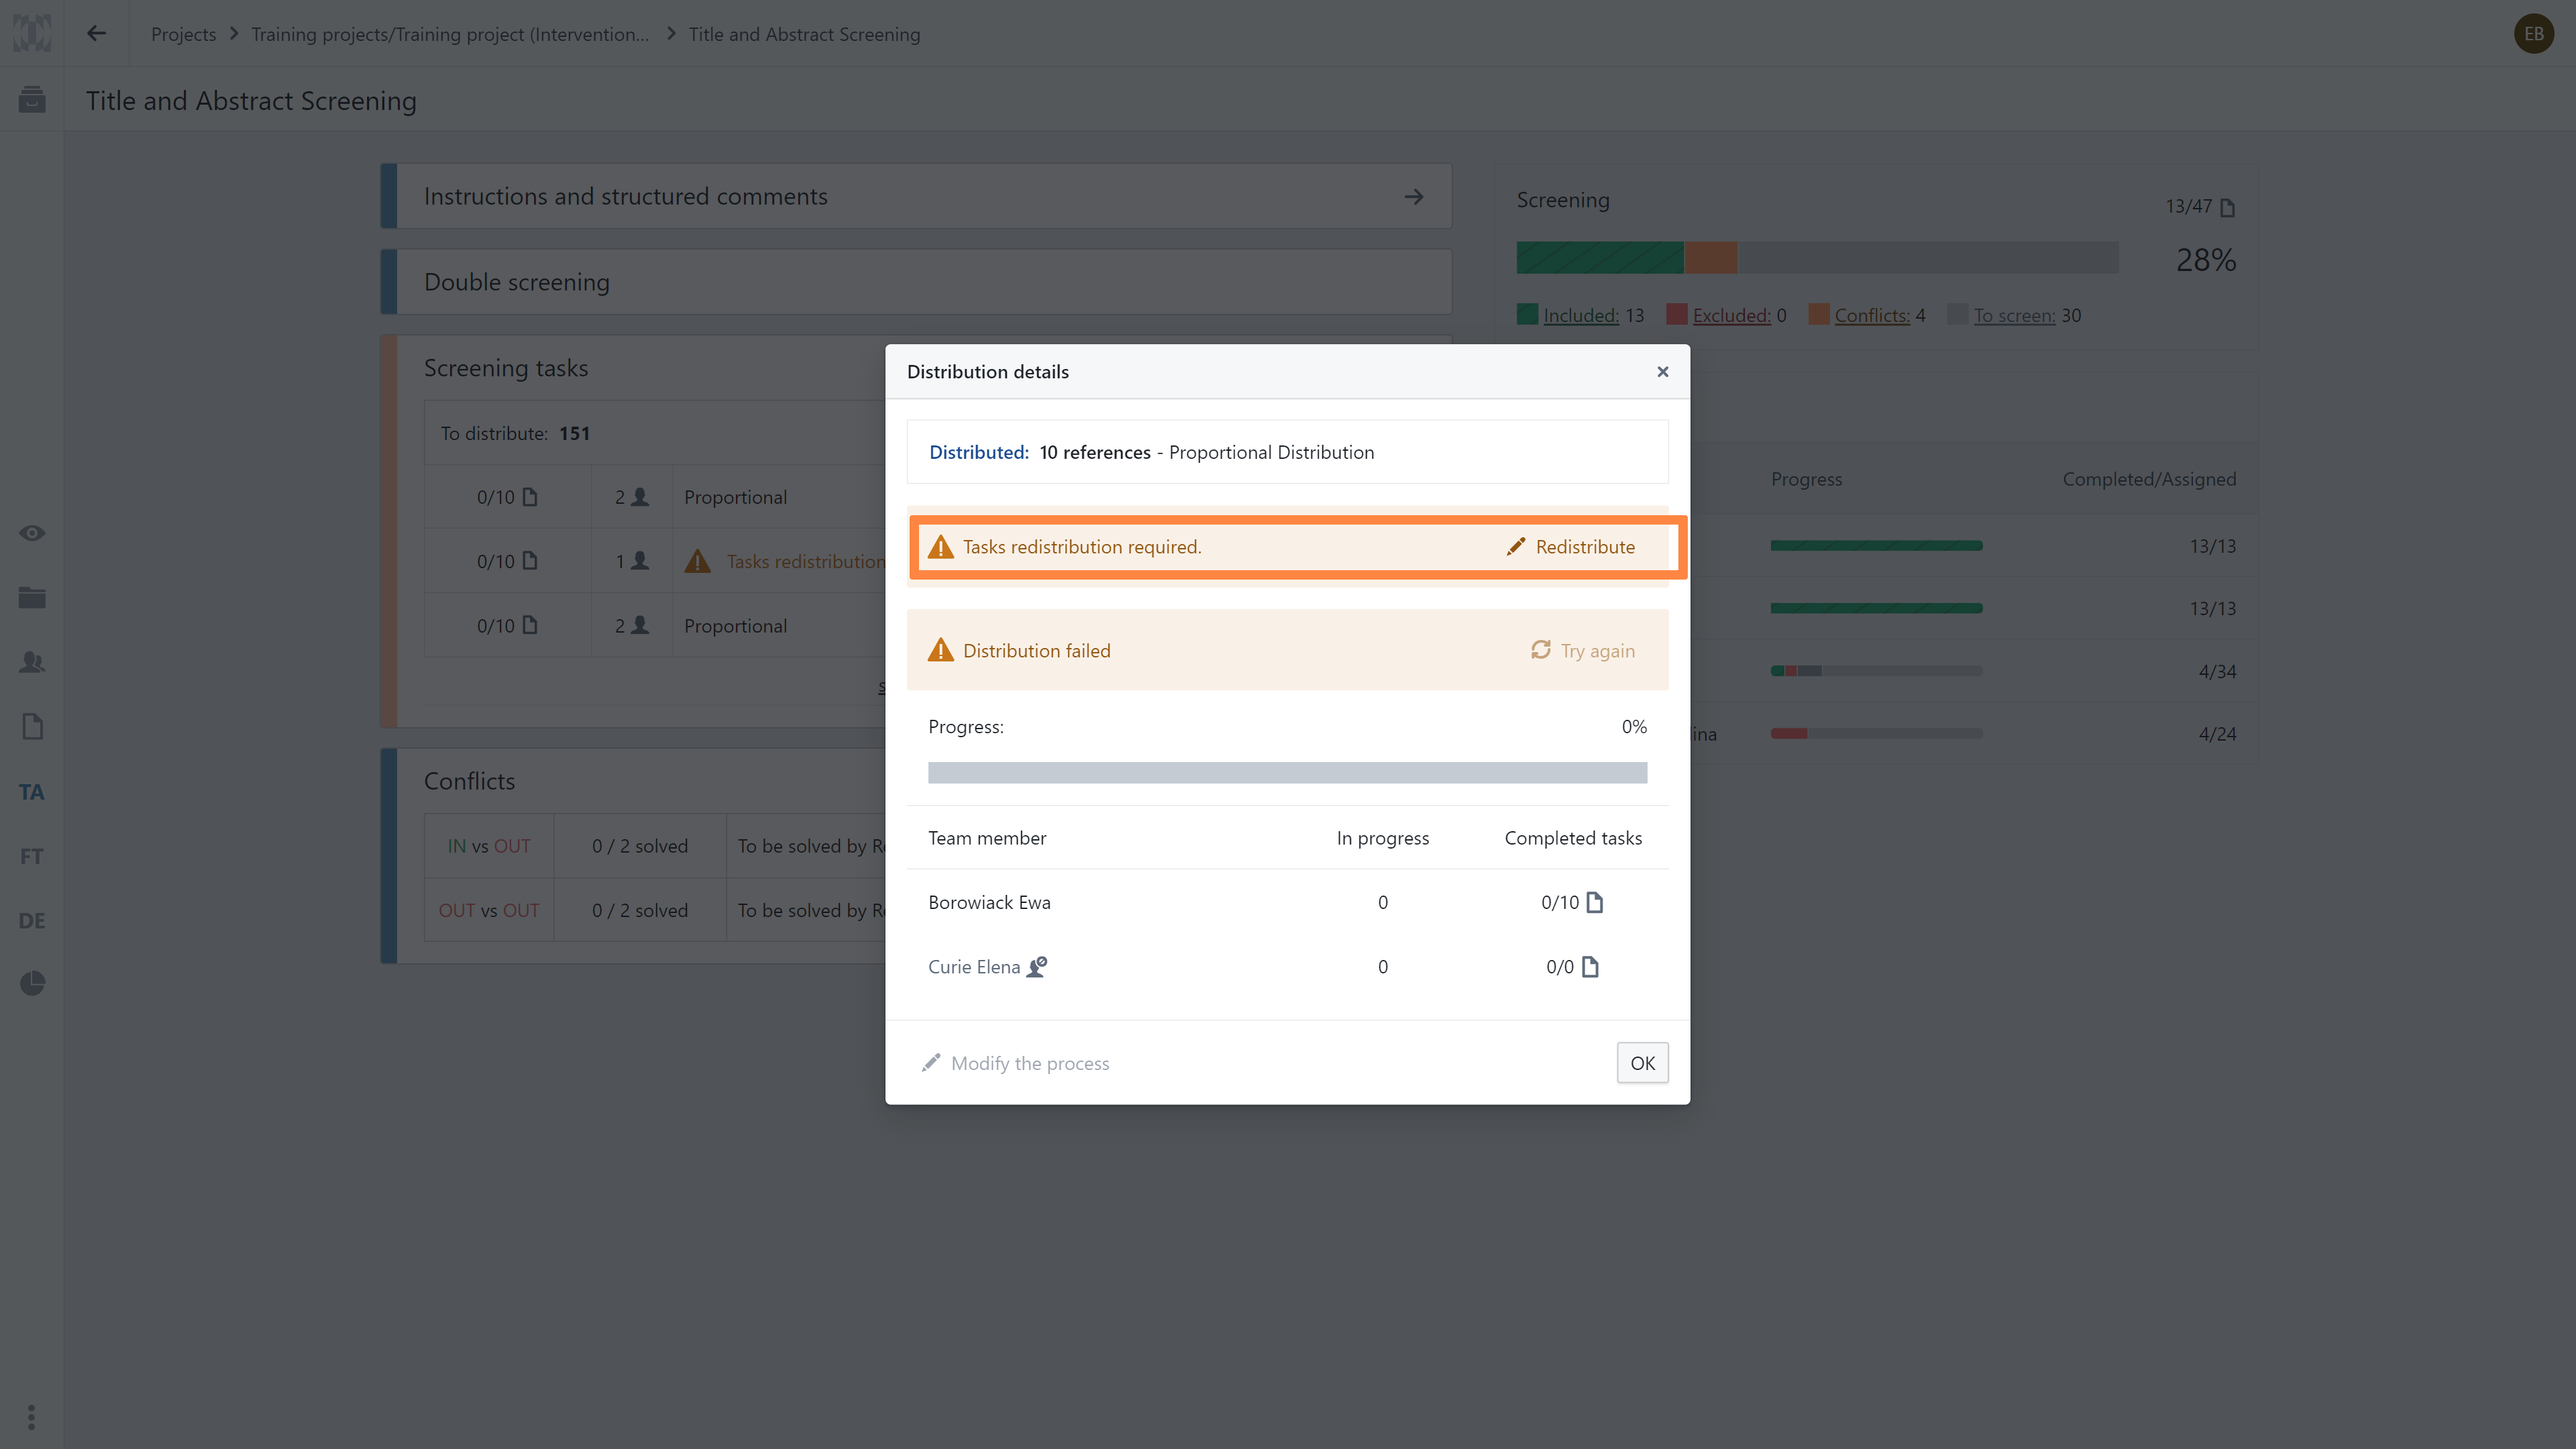Click the person icon in the 1-reviewer row
2576x1449 pixels.
tap(640, 561)
